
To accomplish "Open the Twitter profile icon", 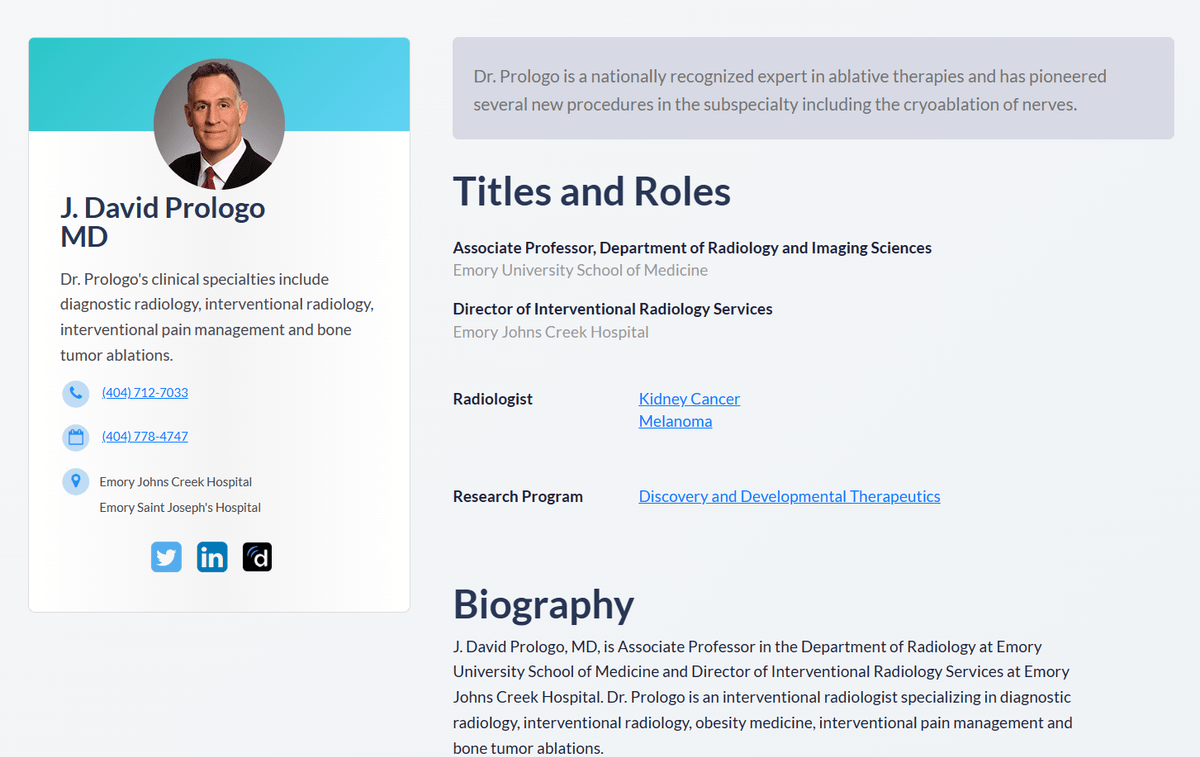I will 166,557.
